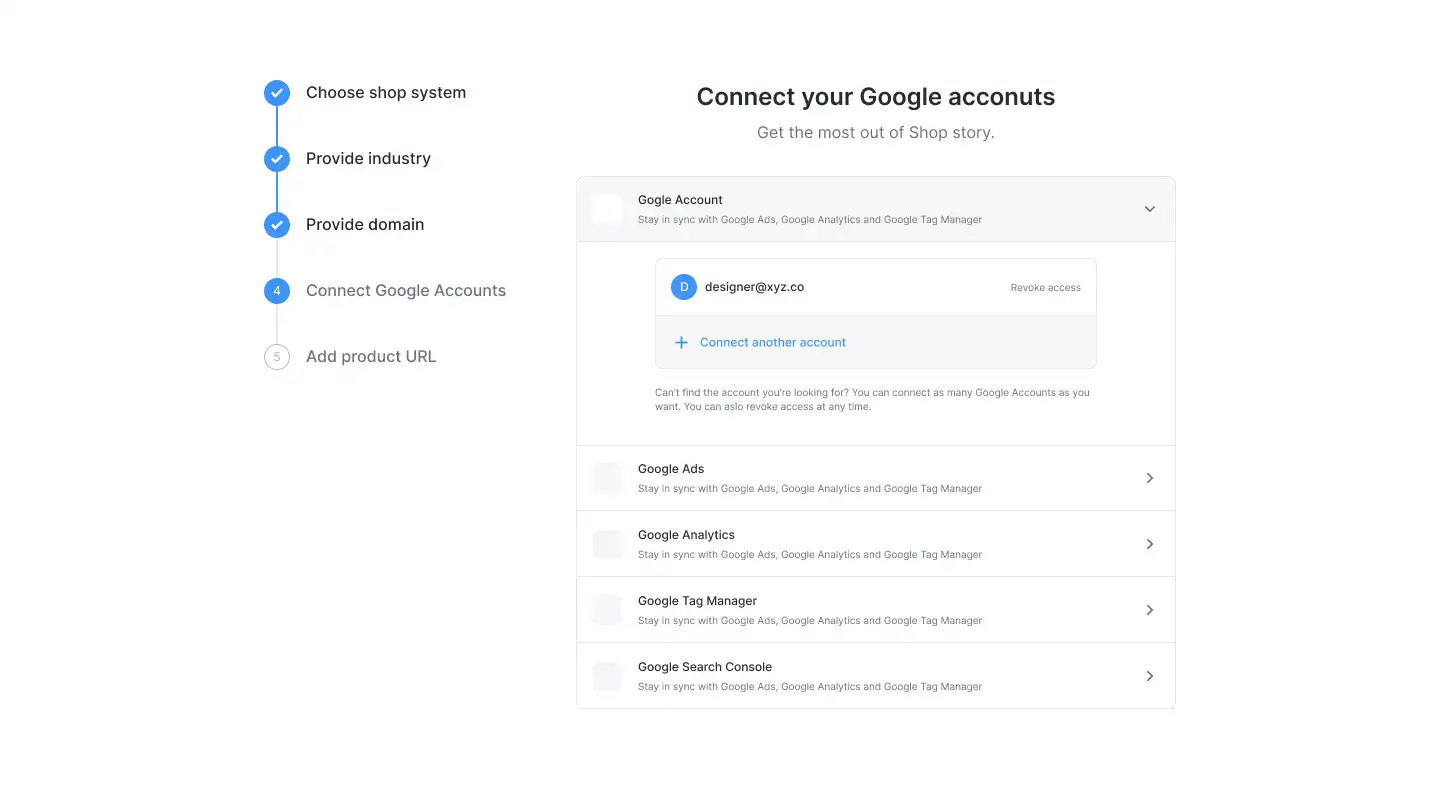Viewport: 1440px width, 789px height.
Task: Click the Google Search Console logo placeholder
Action: (608, 676)
